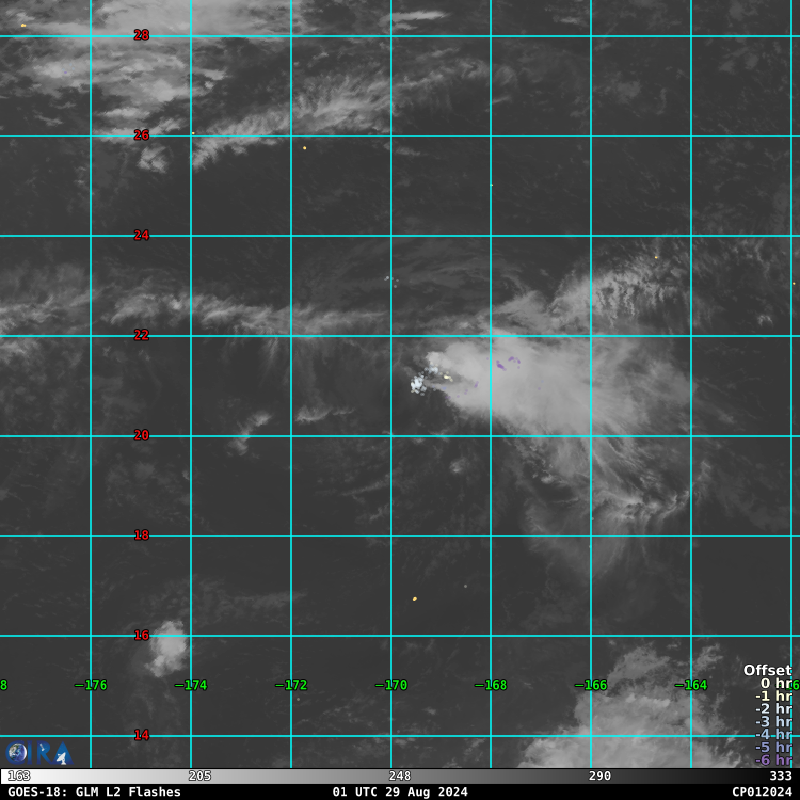
Task: Click the colorbar value 205
Action: 199,777
